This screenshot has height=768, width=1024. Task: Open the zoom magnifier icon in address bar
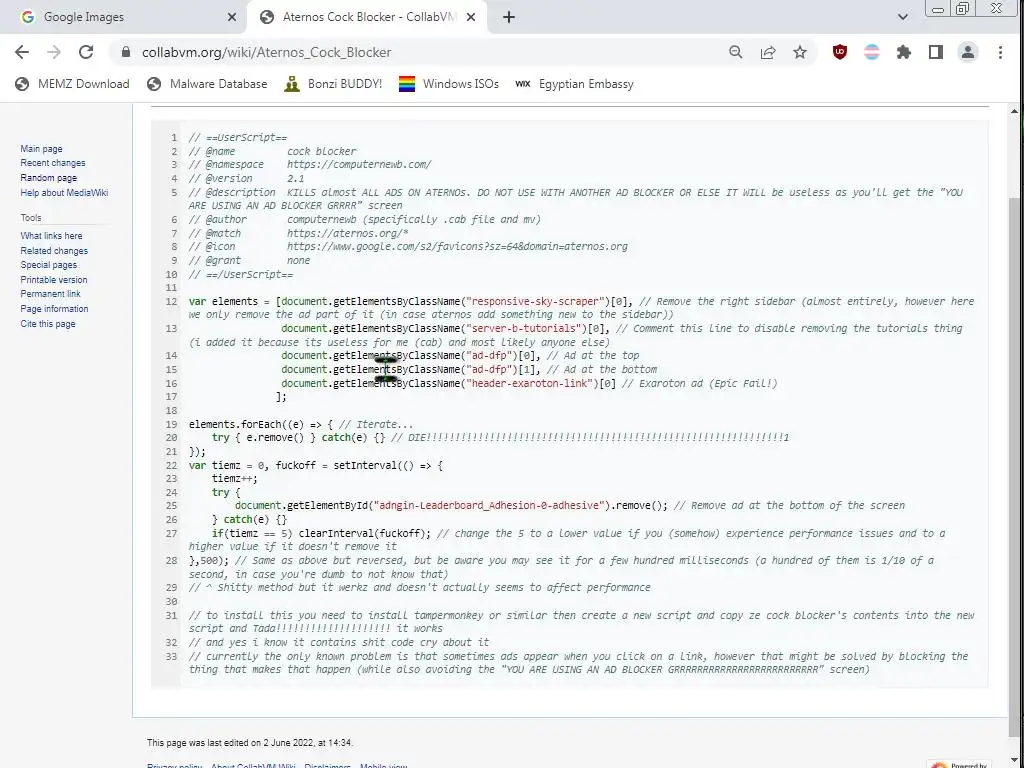tap(736, 52)
